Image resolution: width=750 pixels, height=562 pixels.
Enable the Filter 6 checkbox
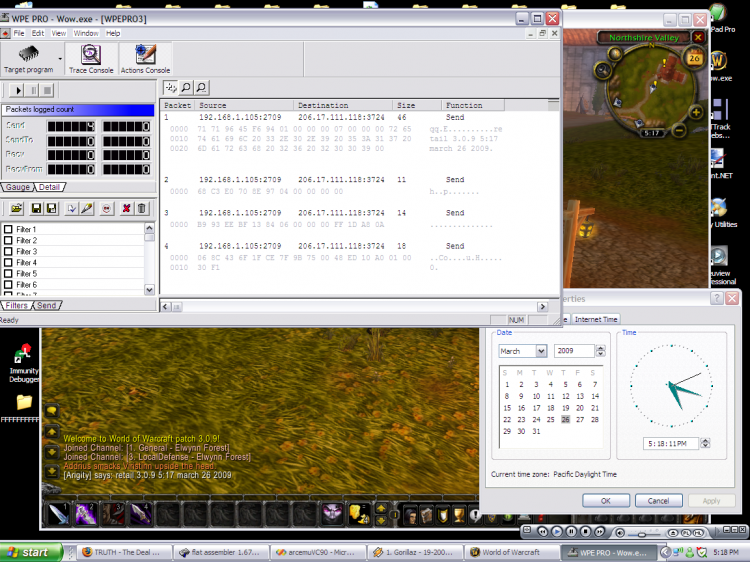[8, 285]
